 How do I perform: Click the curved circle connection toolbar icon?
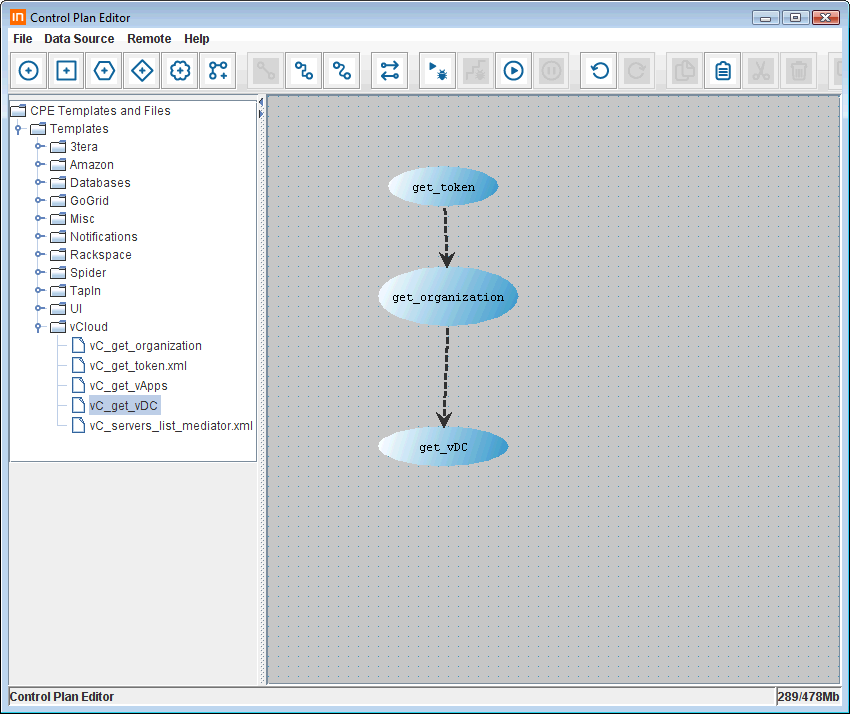pos(342,71)
